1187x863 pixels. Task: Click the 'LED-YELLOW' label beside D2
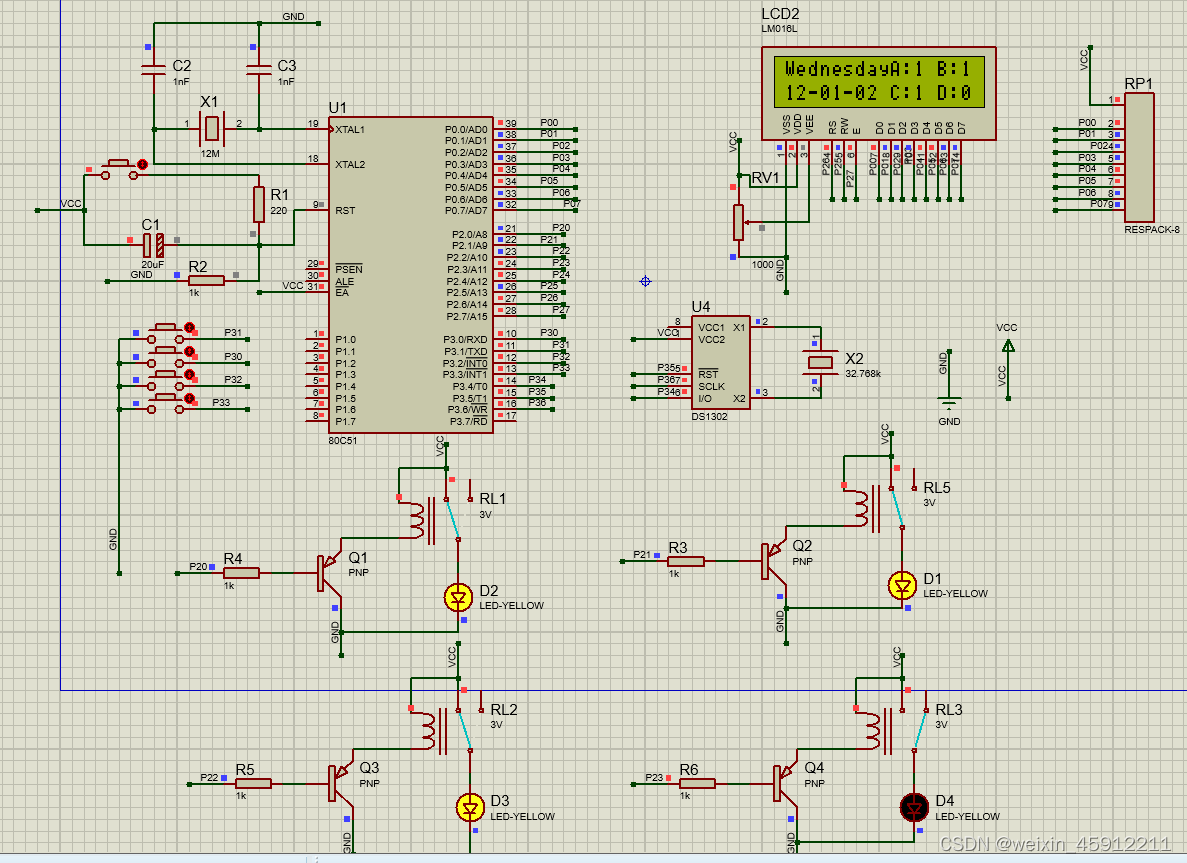512,606
